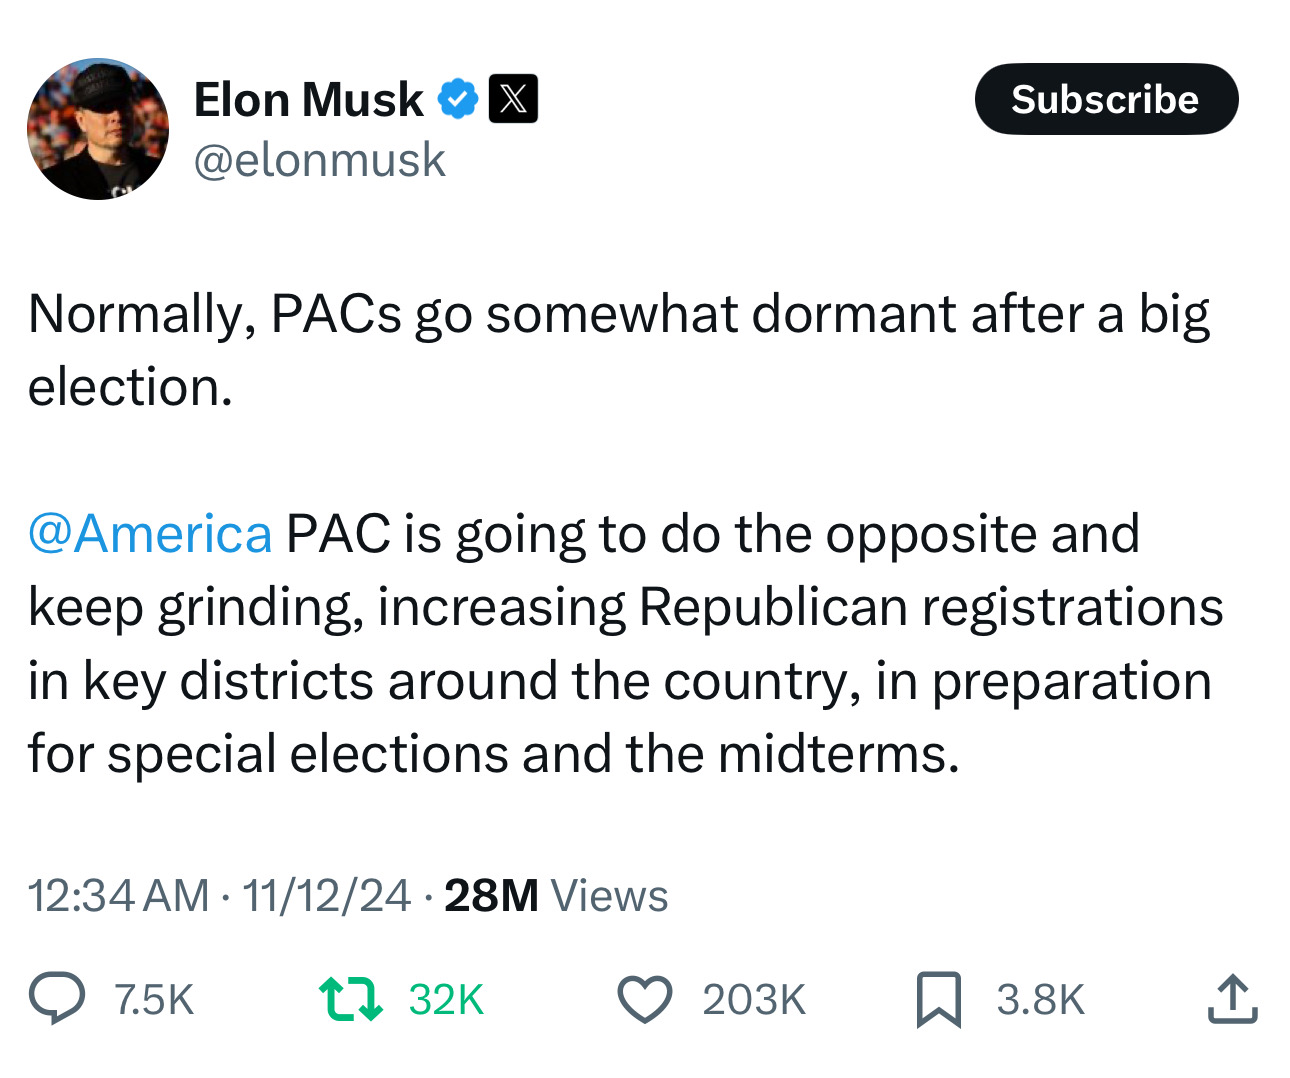Open the @elonmusk handle link
Image resolution: width=1290 pixels, height=1078 pixels.
click(319, 160)
